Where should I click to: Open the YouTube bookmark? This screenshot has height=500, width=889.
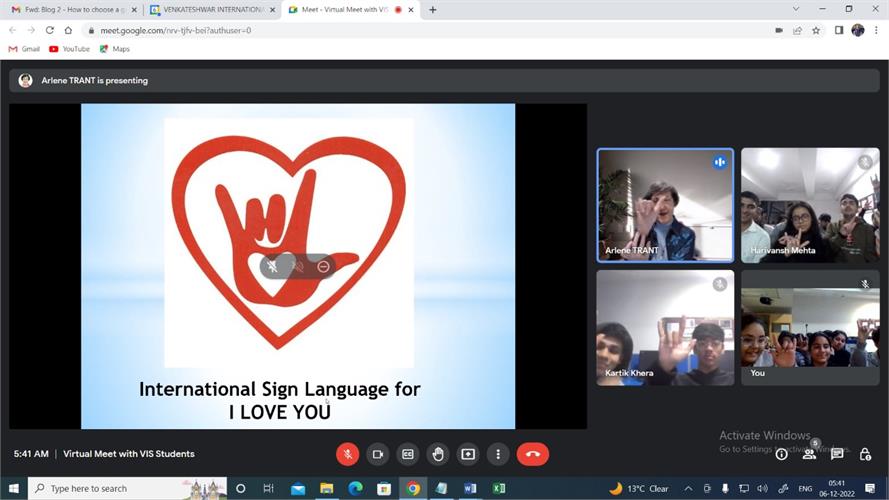(x=69, y=48)
